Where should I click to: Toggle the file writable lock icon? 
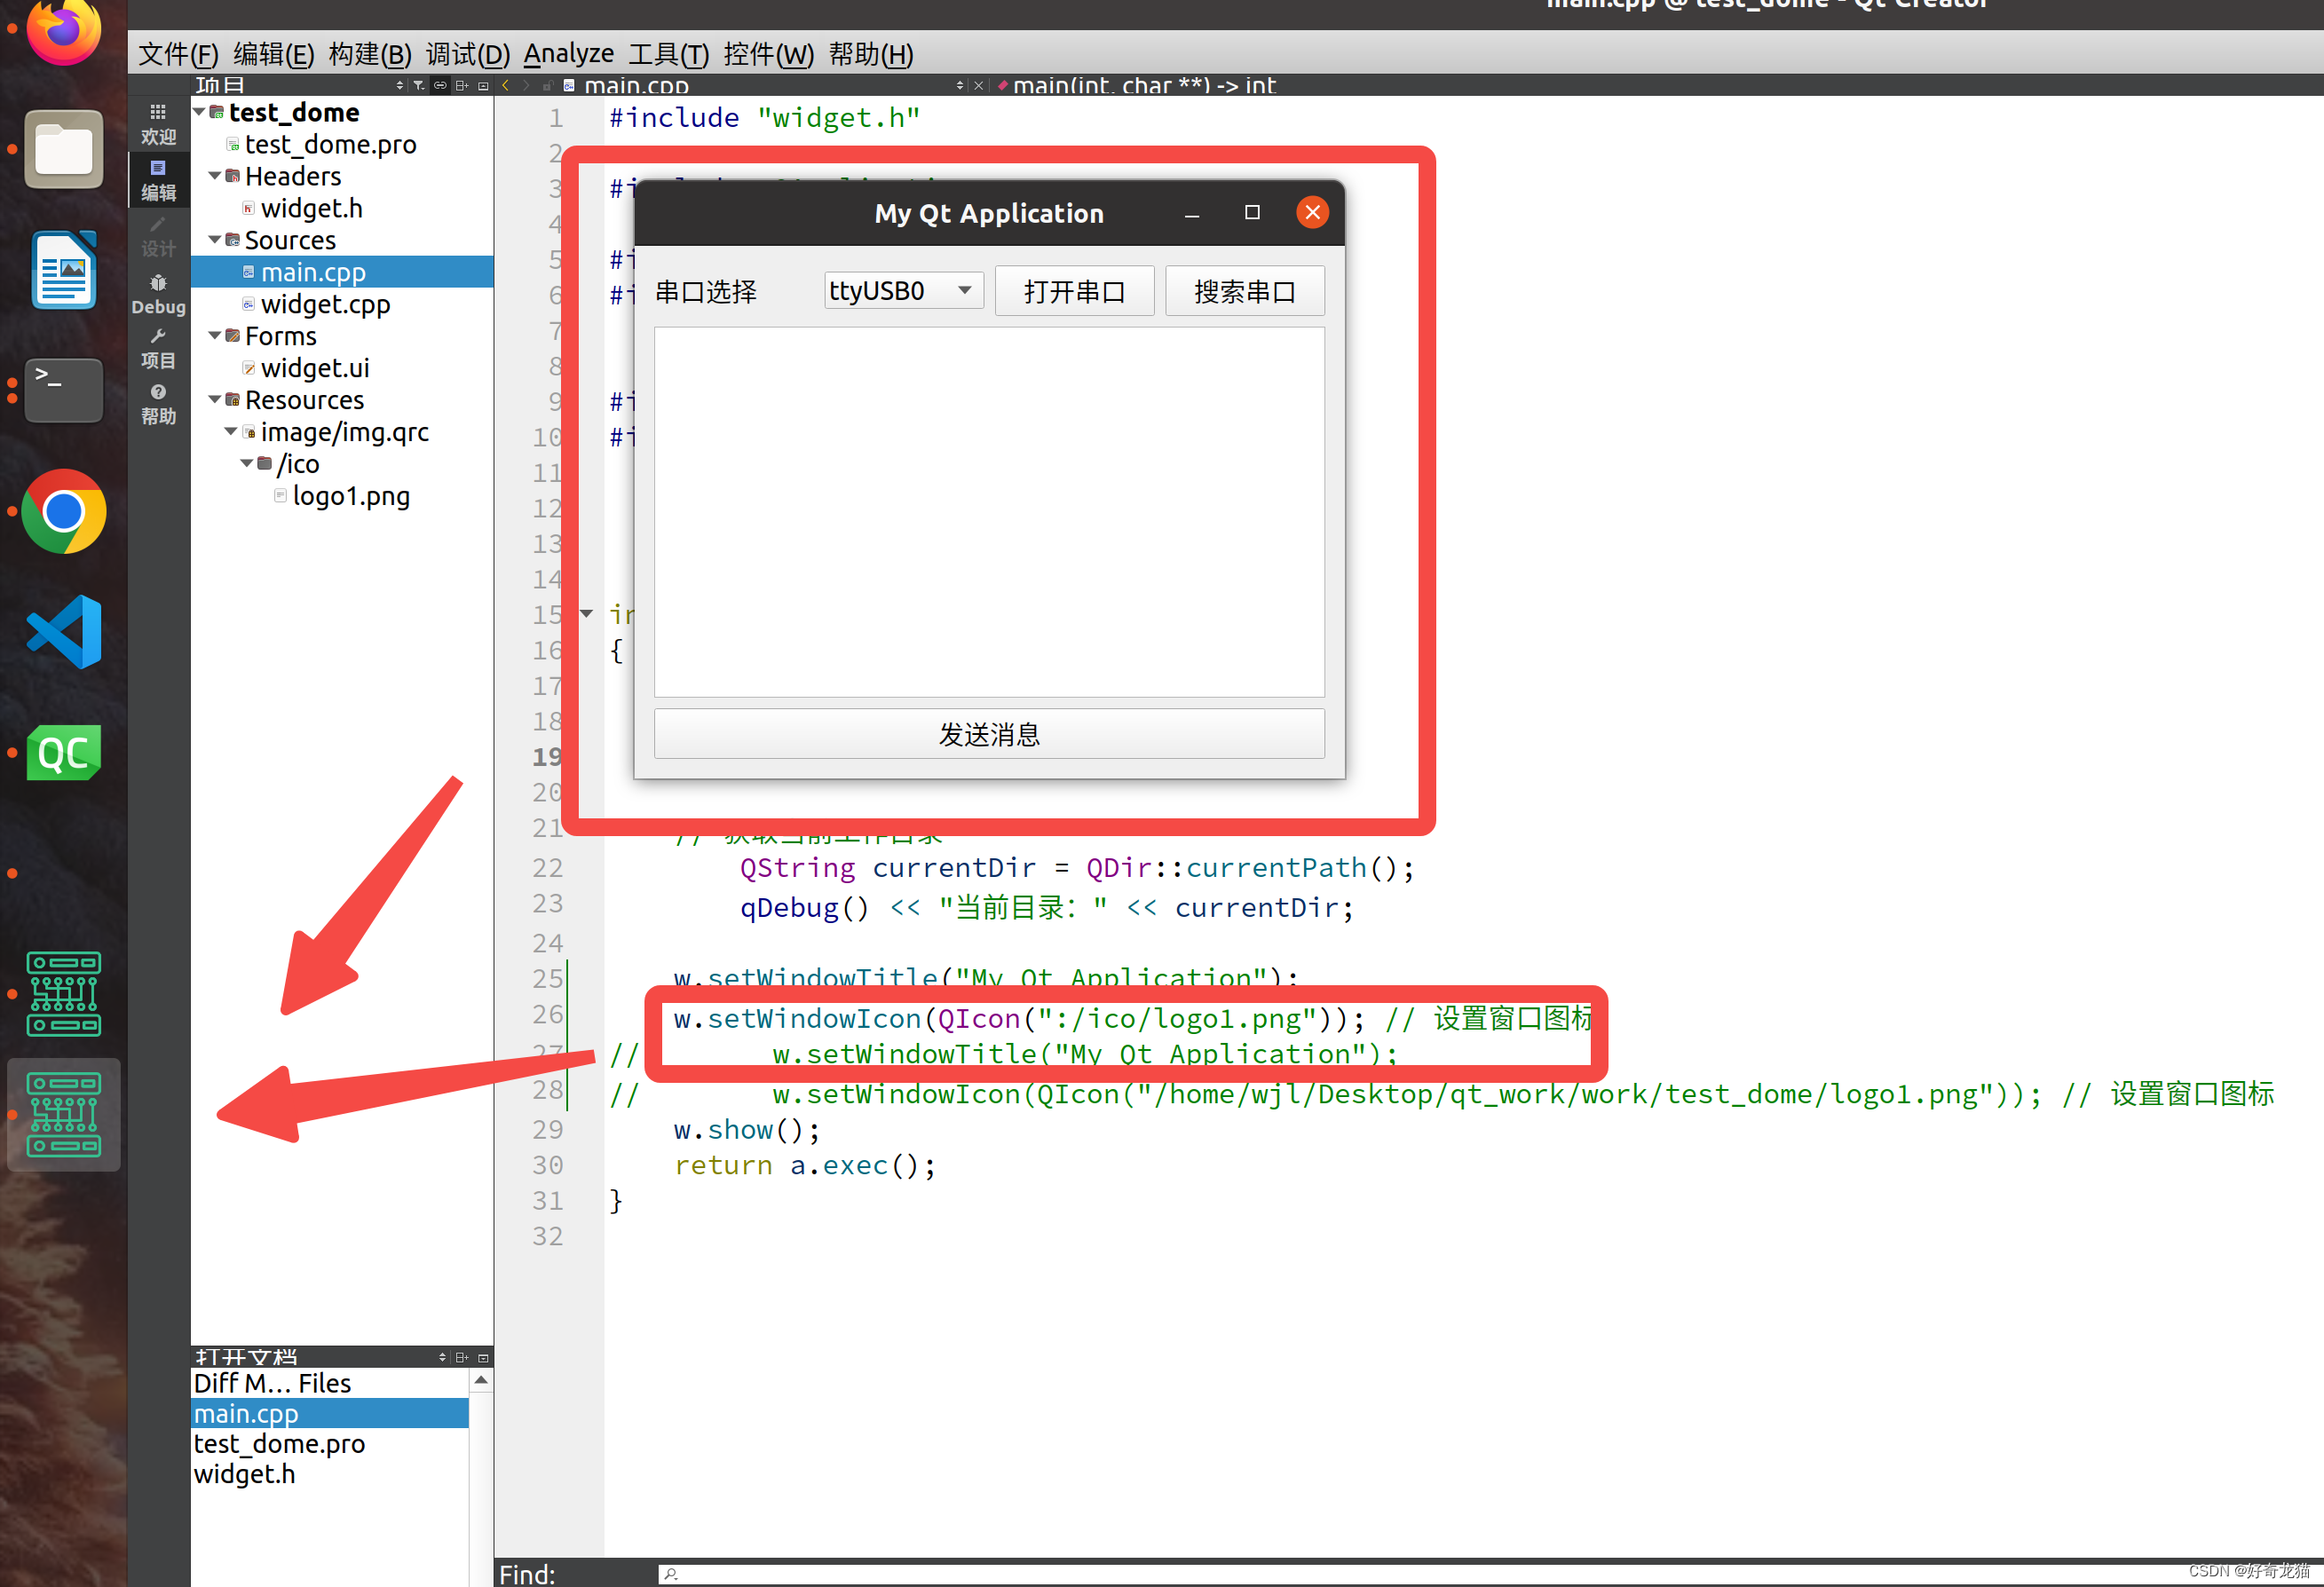coord(548,86)
